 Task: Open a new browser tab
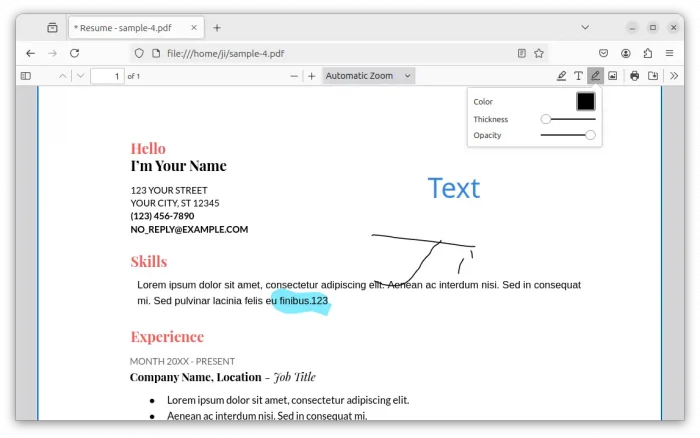(x=217, y=28)
